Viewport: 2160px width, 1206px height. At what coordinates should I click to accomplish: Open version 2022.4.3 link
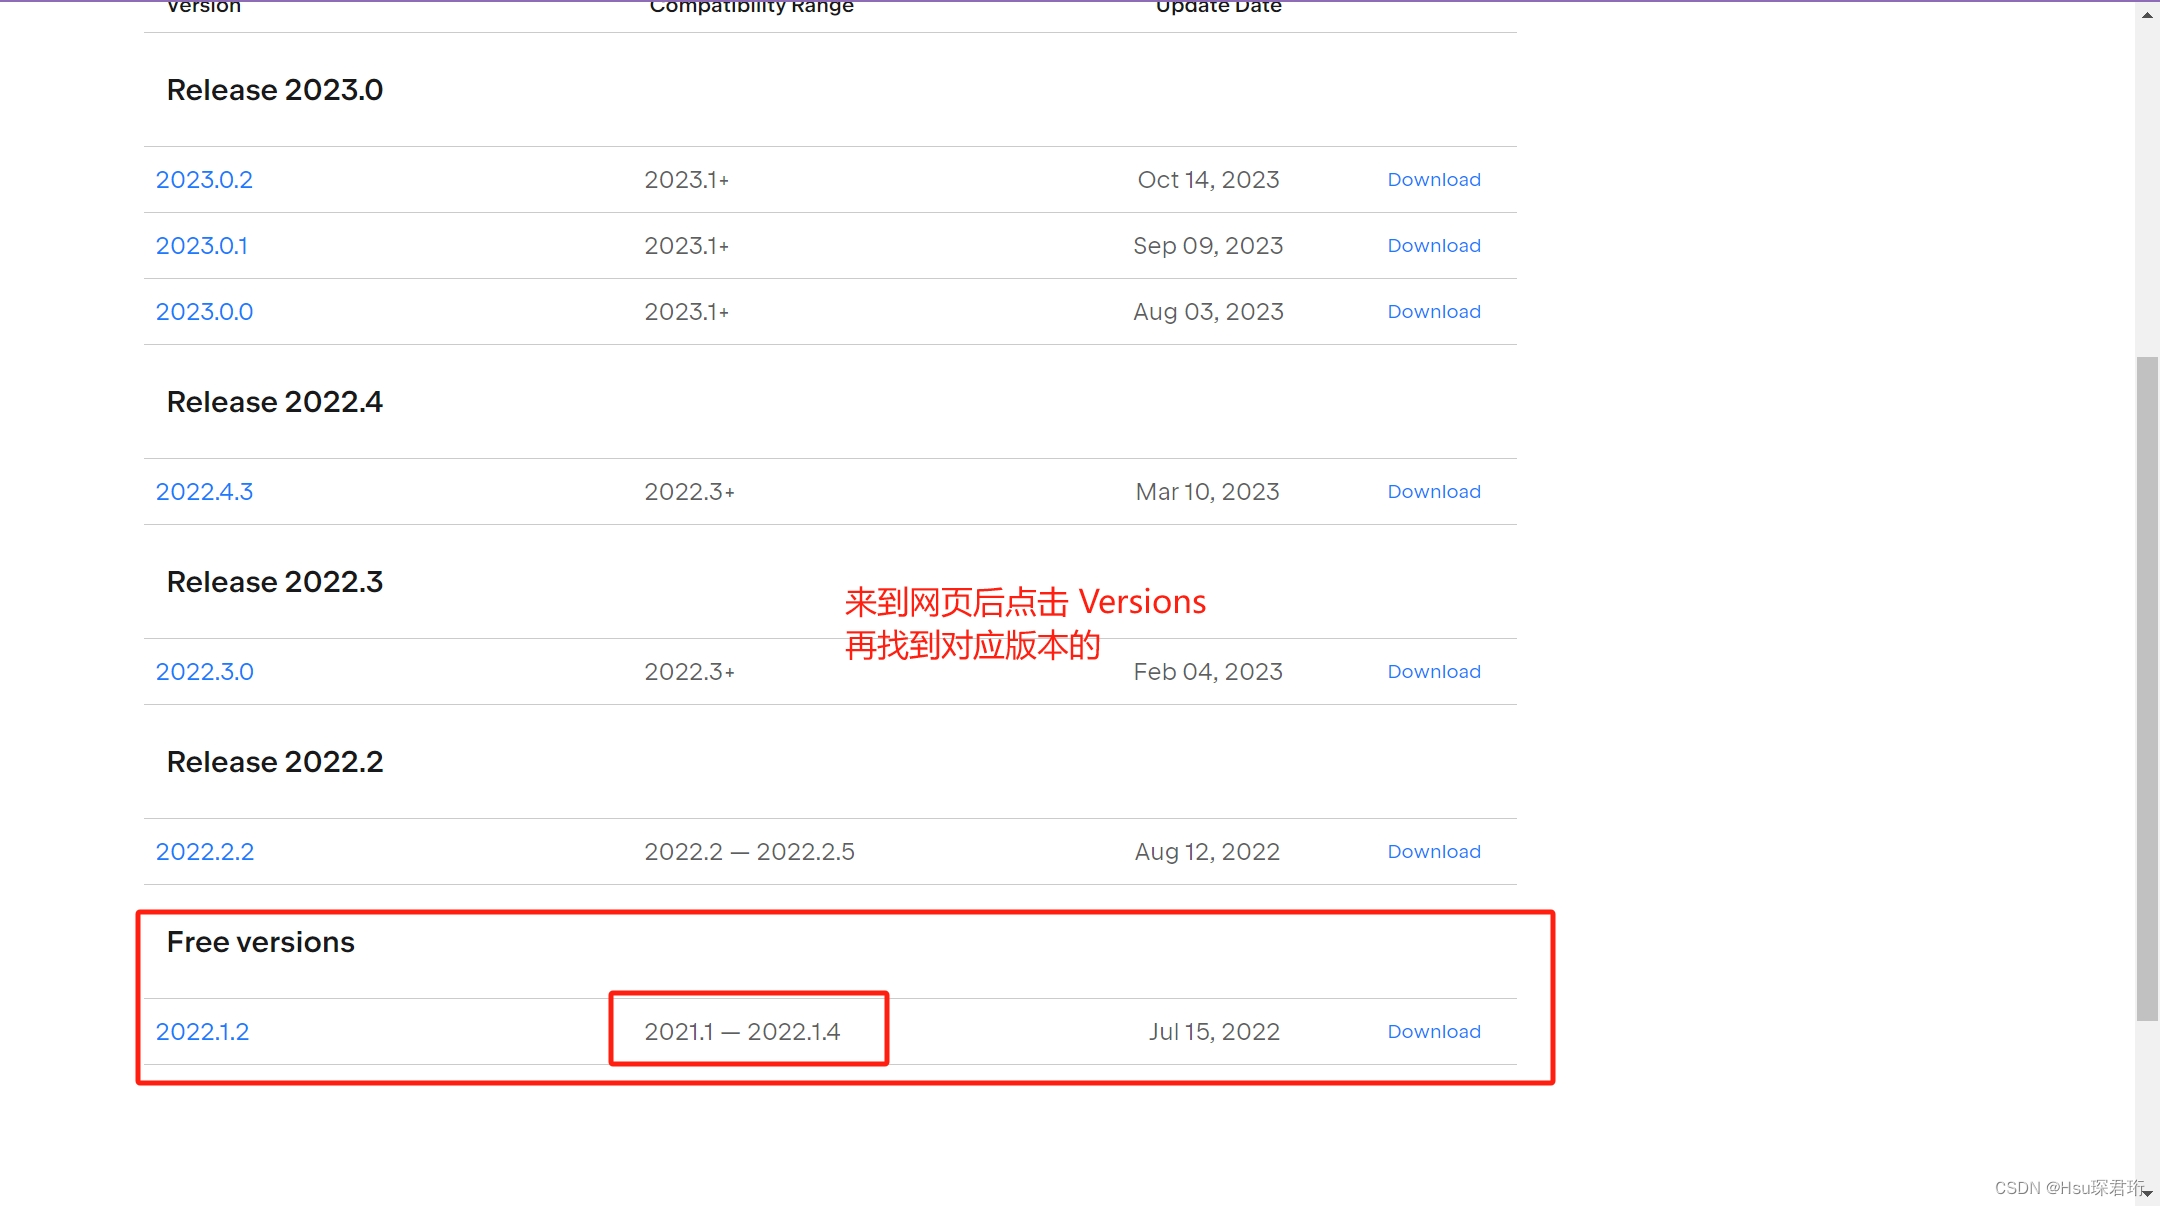[x=204, y=492]
